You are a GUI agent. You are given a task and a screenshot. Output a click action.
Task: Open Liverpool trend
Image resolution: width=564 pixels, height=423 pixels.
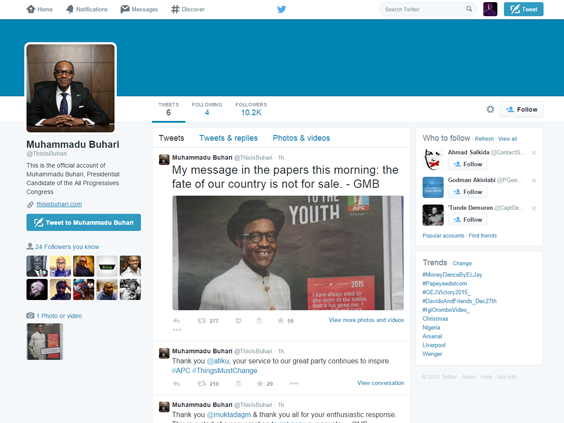434,345
